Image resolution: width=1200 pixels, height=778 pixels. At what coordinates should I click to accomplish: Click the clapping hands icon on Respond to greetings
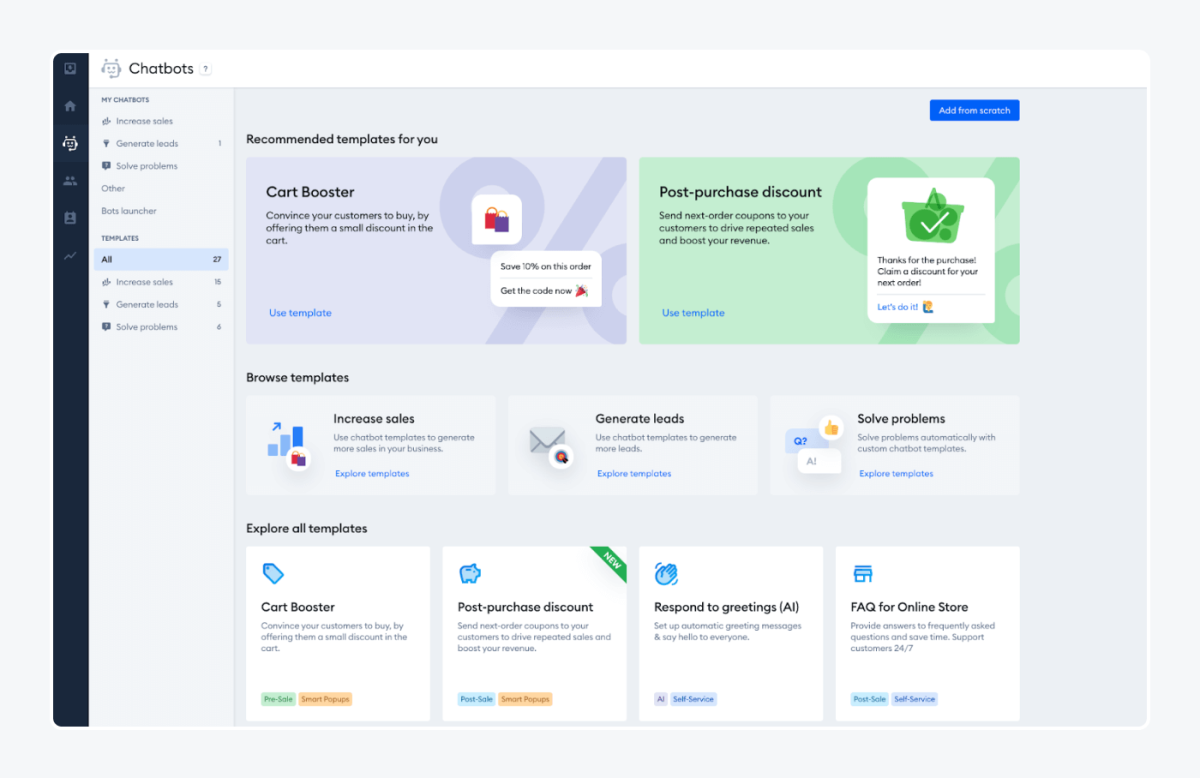click(x=667, y=573)
